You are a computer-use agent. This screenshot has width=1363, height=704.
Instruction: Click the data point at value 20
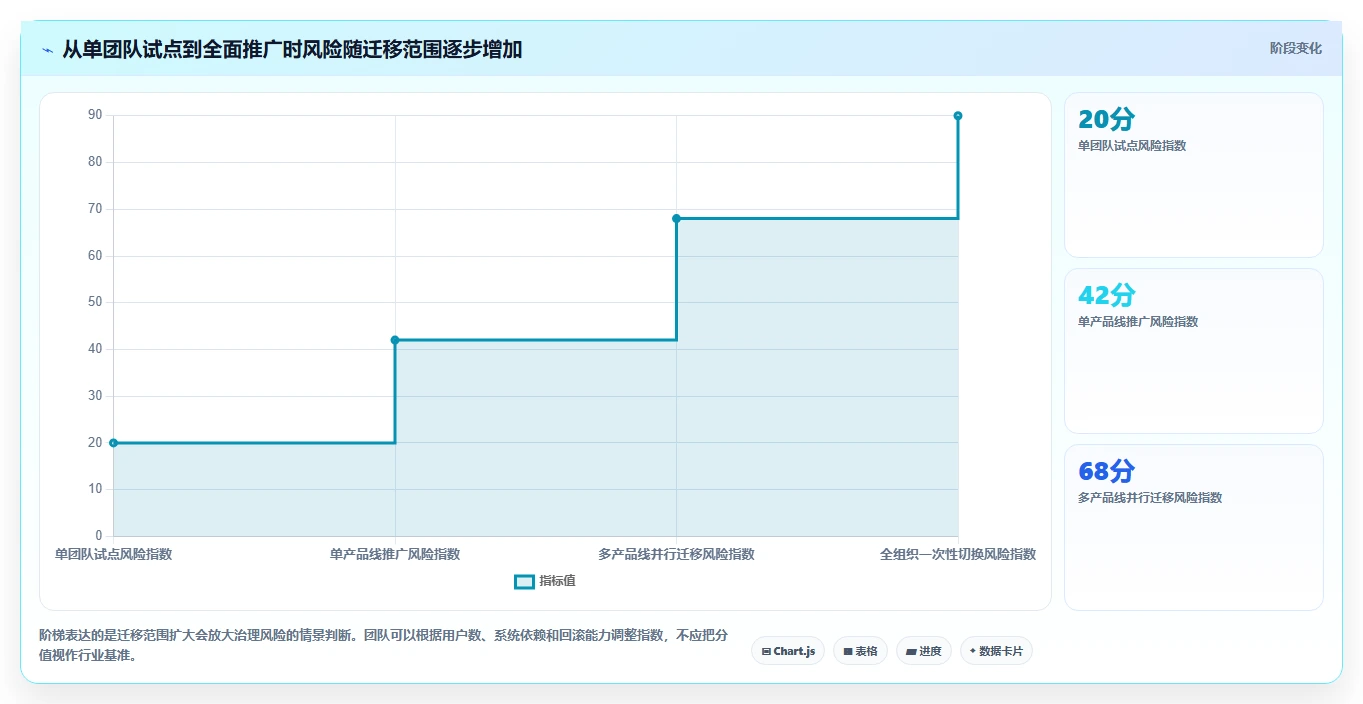click(x=113, y=443)
